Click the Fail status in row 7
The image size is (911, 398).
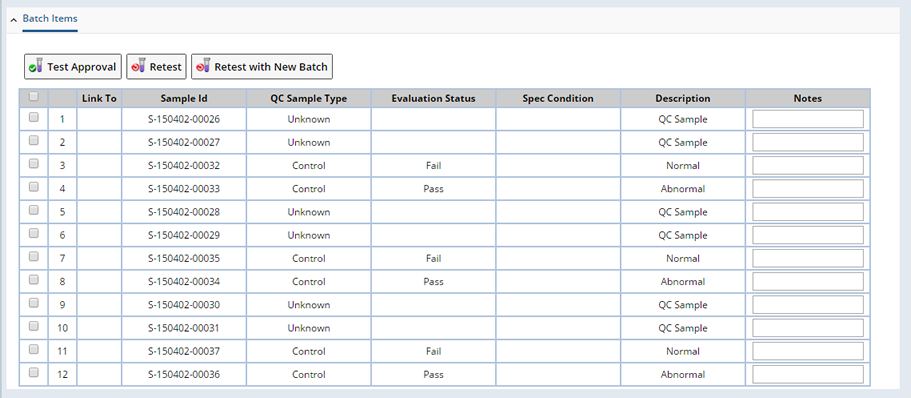point(433,259)
